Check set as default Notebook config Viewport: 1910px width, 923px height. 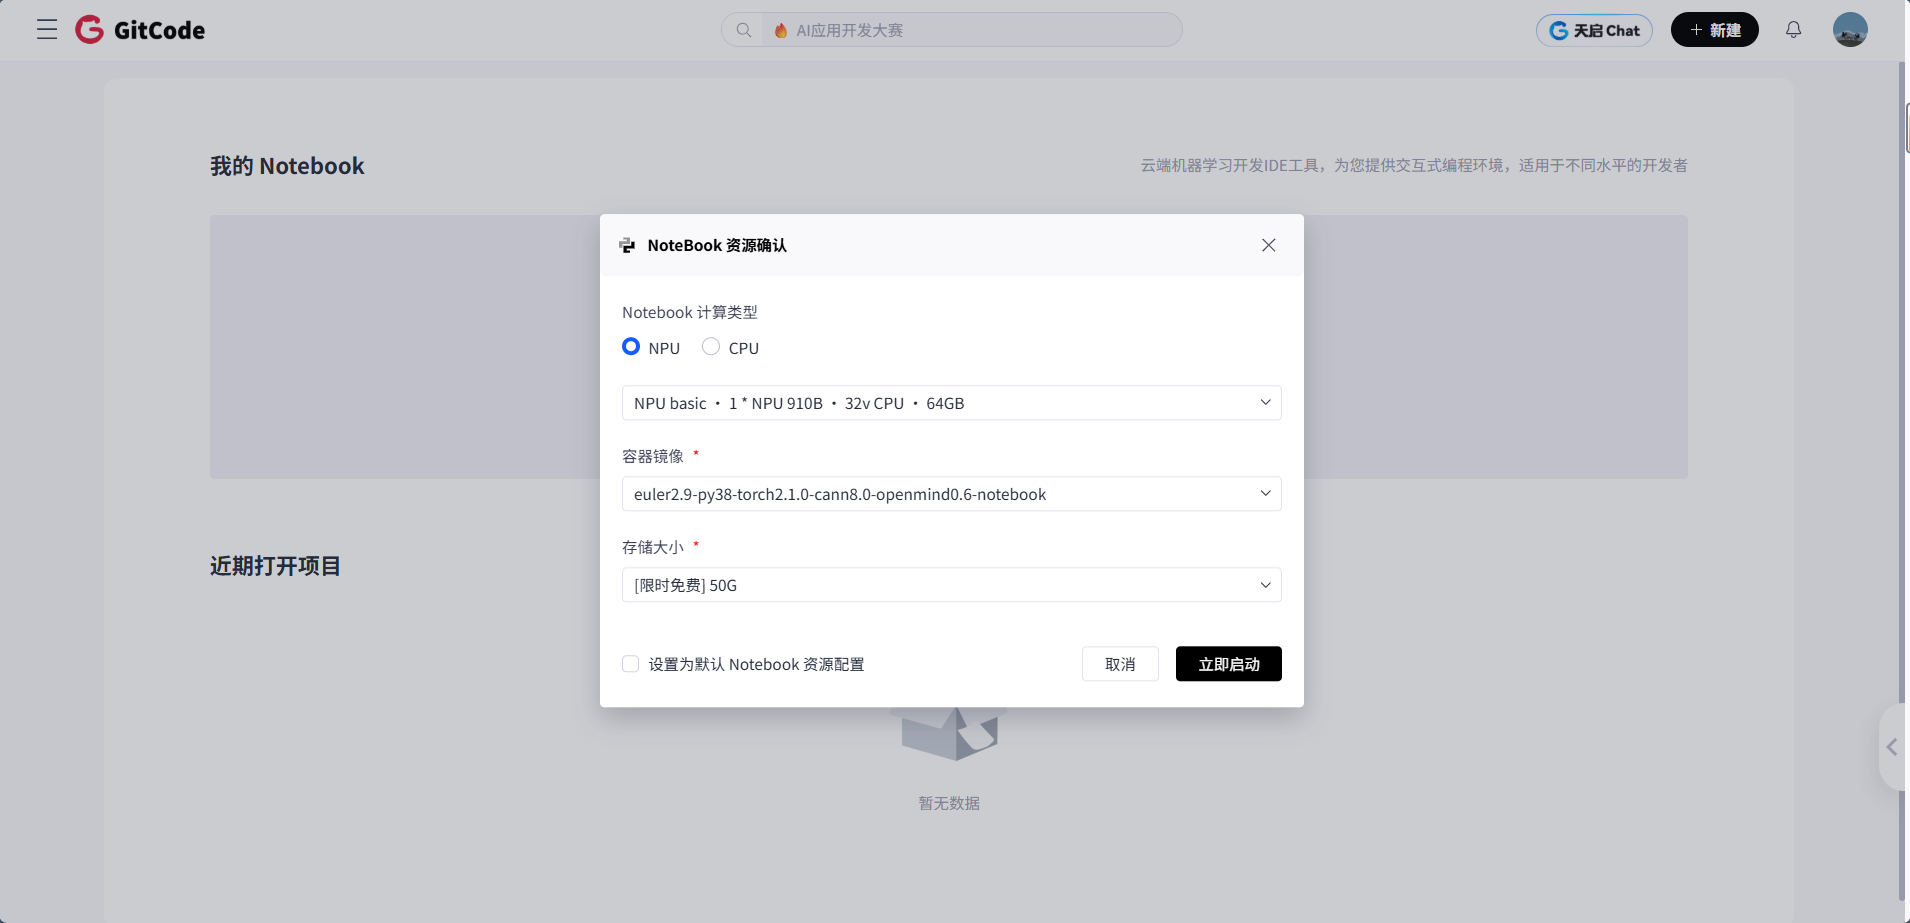point(631,664)
